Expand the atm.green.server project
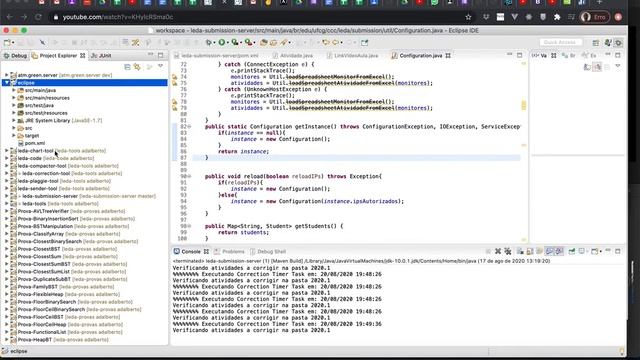 [x=7, y=75]
